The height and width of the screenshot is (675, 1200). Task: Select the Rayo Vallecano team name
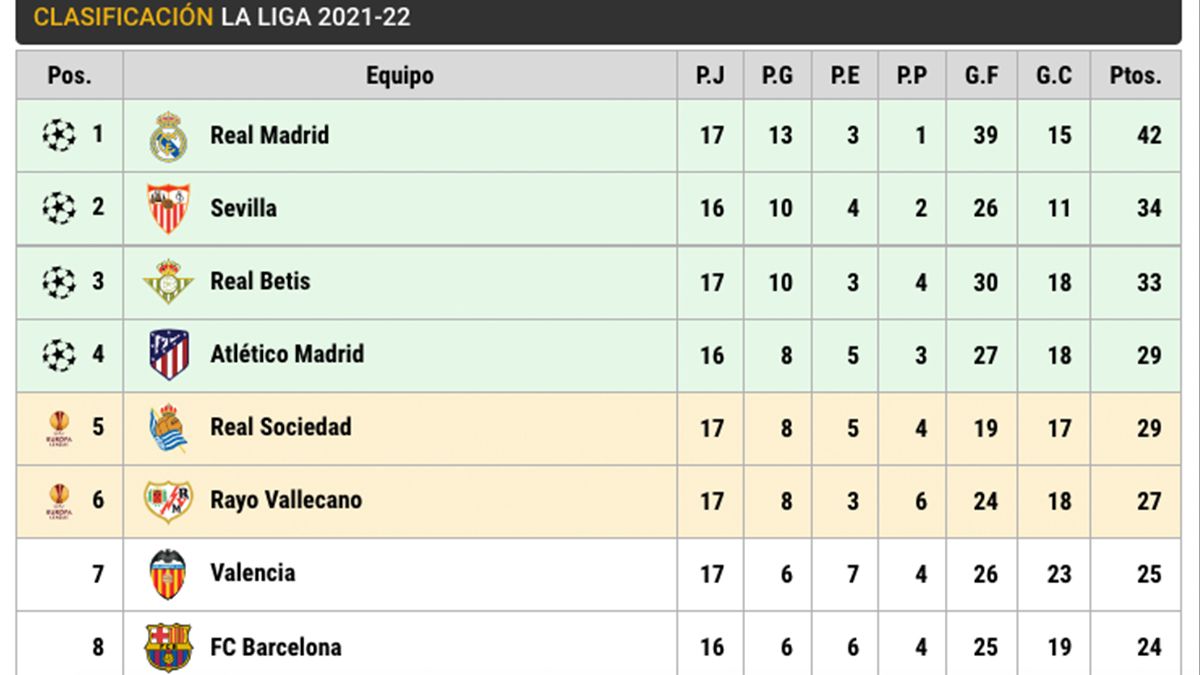(x=285, y=500)
